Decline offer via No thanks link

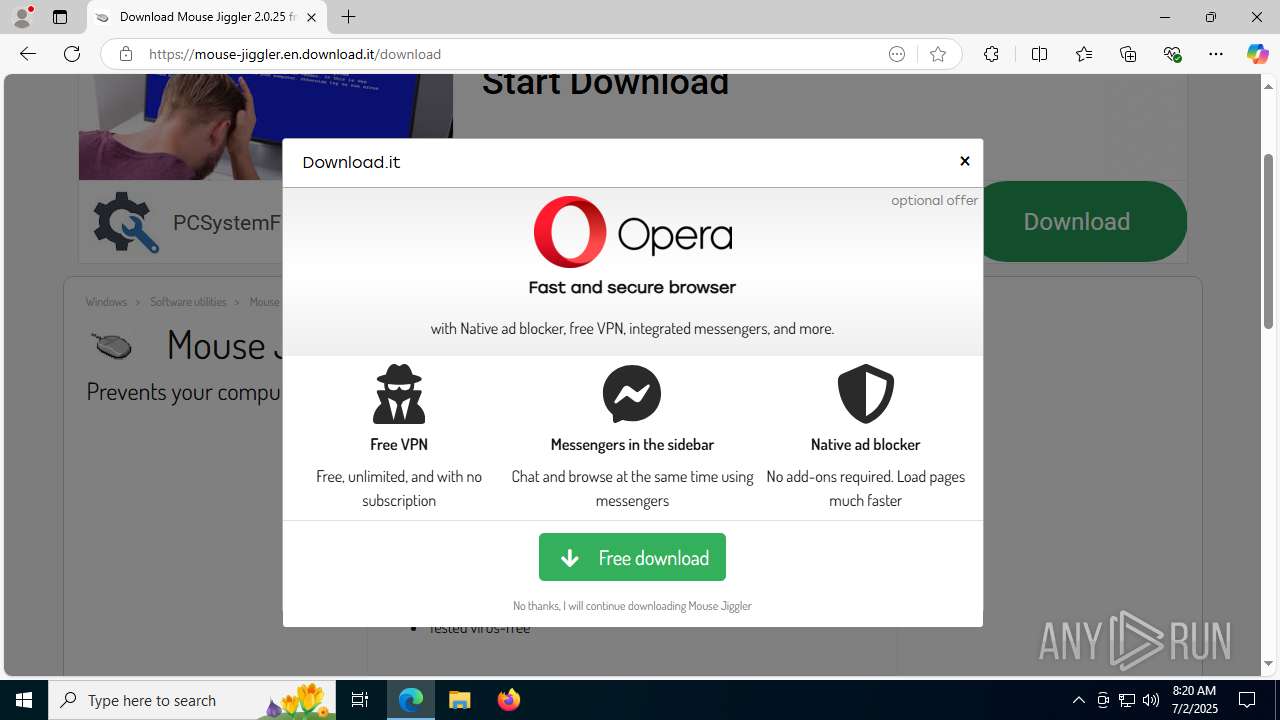[x=632, y=606]
